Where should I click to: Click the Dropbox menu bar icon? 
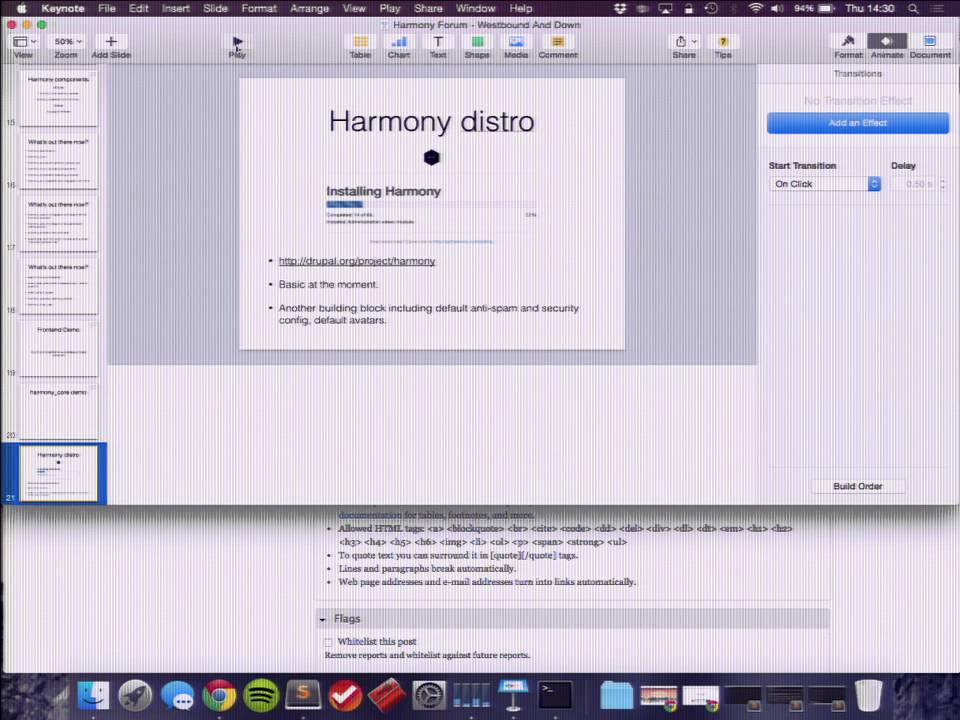(x=620, y=9)
